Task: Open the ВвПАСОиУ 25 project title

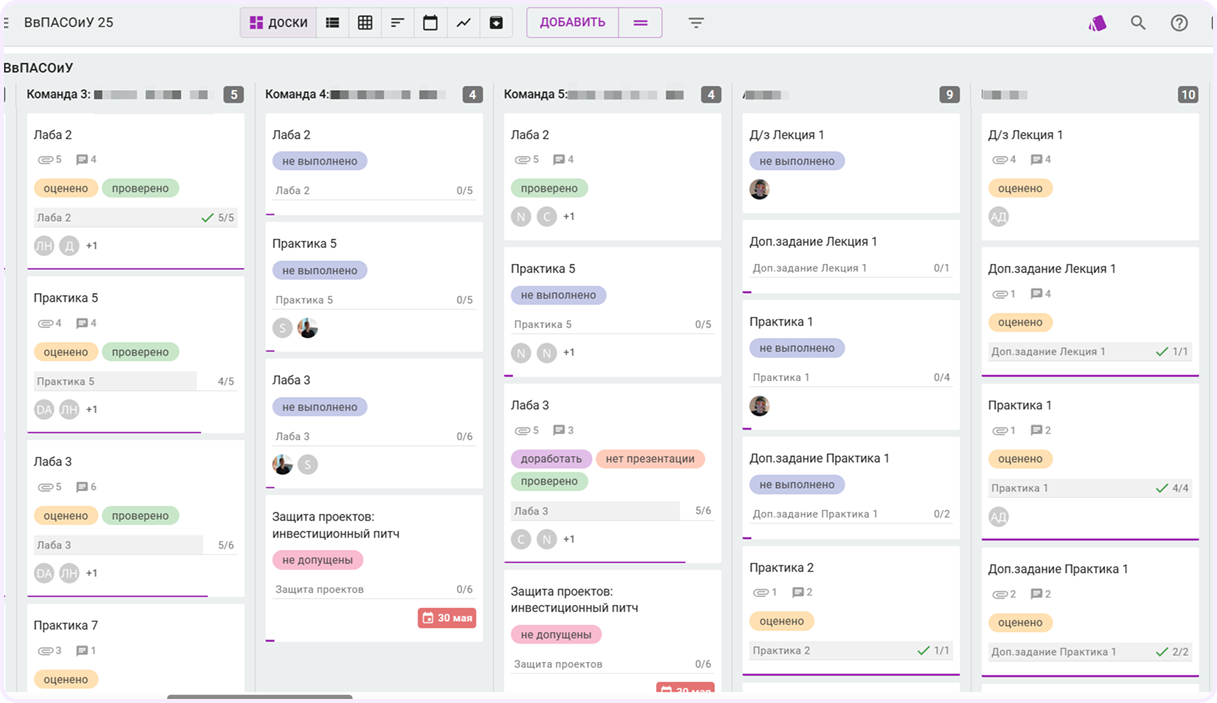Action: point(69,22)
